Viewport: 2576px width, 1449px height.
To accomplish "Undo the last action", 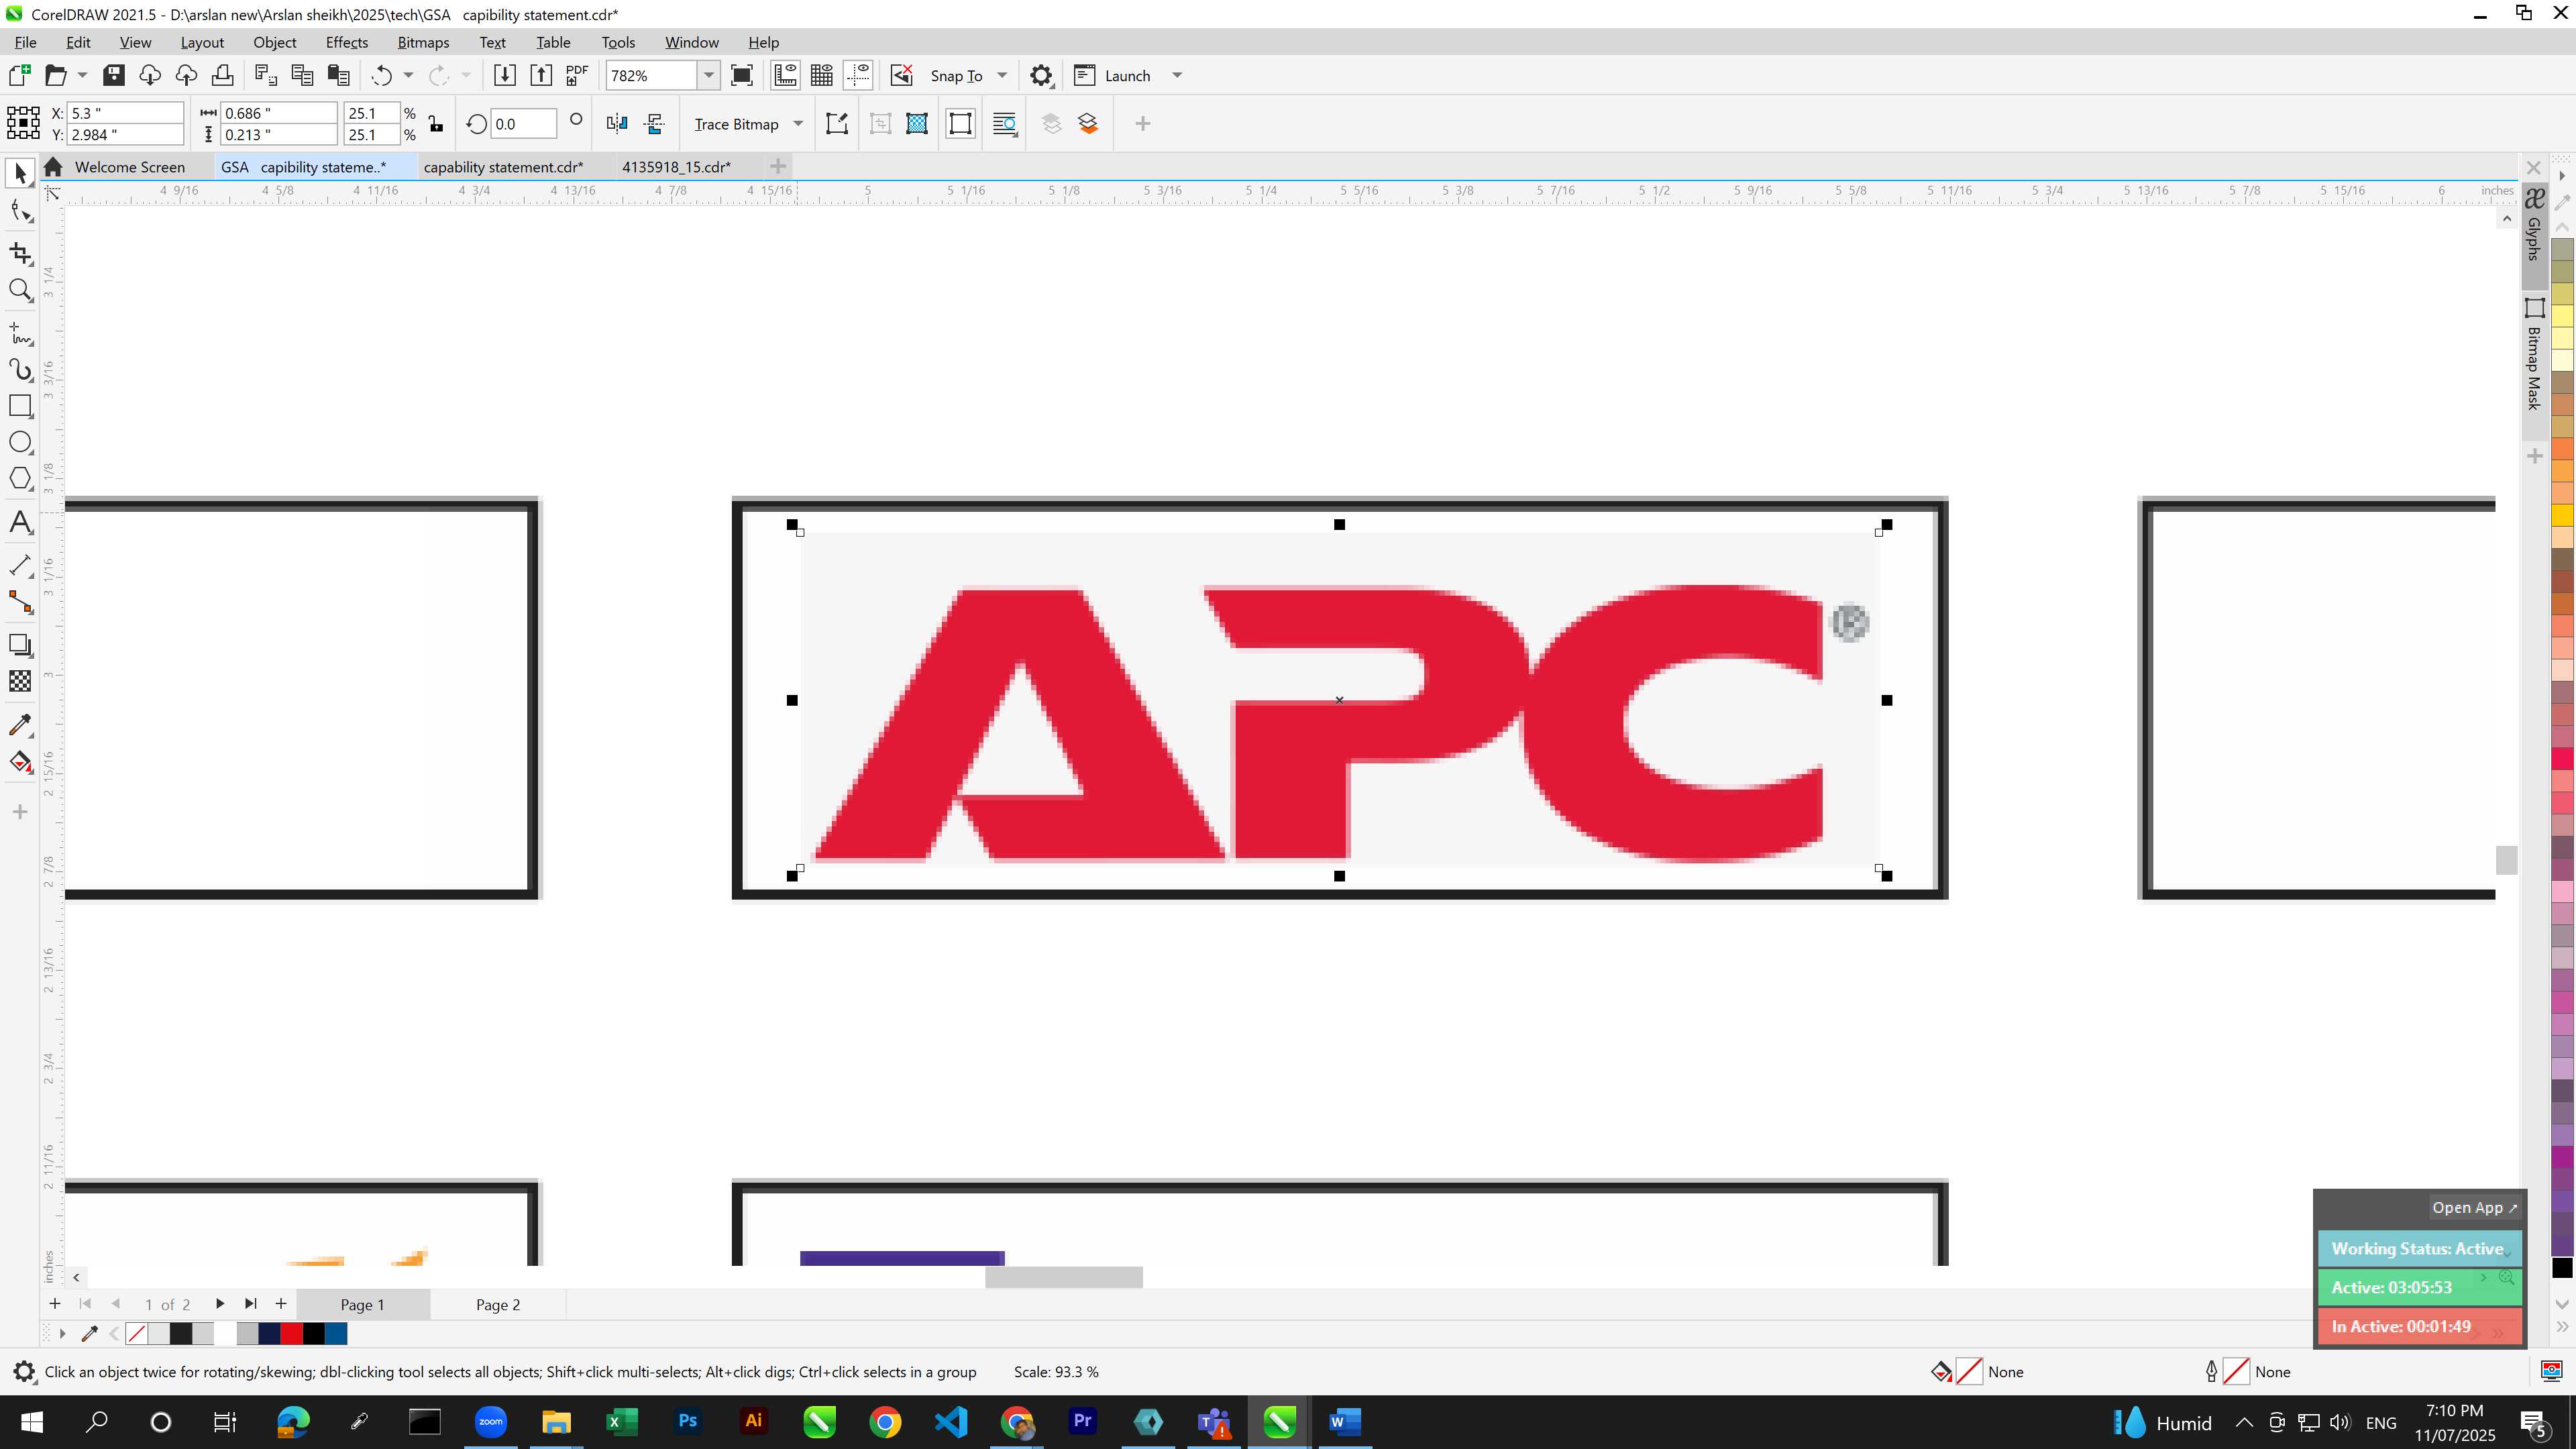I will point(382,76).
